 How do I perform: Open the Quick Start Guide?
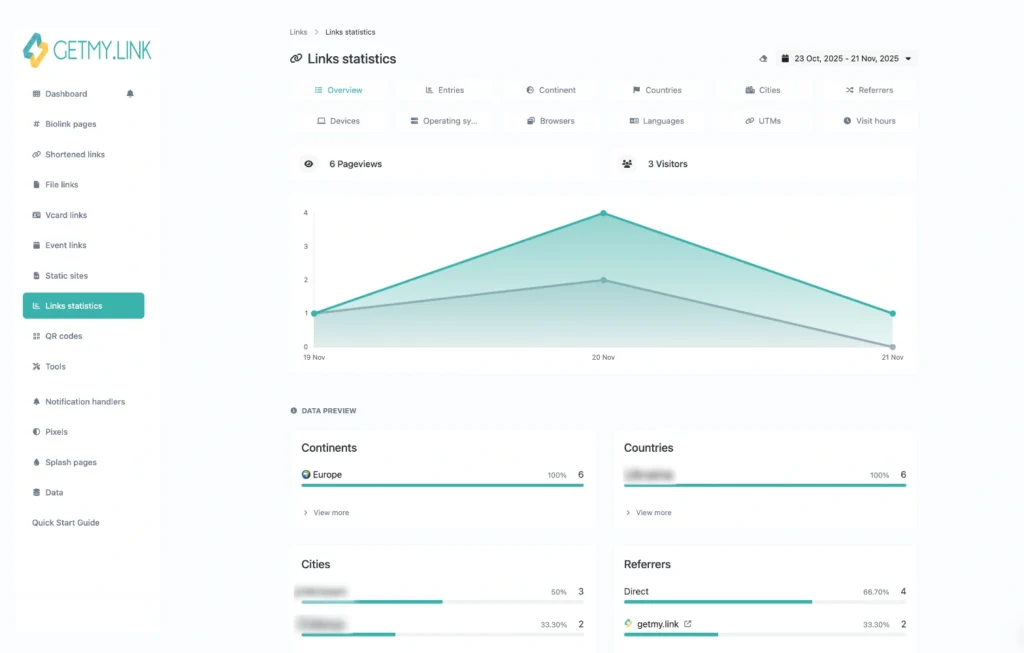click(65, 522)
